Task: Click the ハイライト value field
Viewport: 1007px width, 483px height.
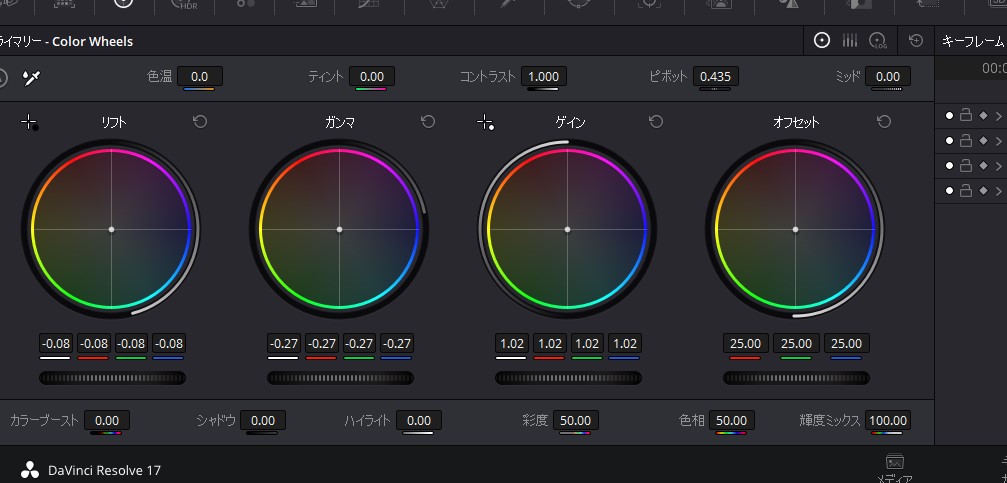Action: (x=419, y=421)
